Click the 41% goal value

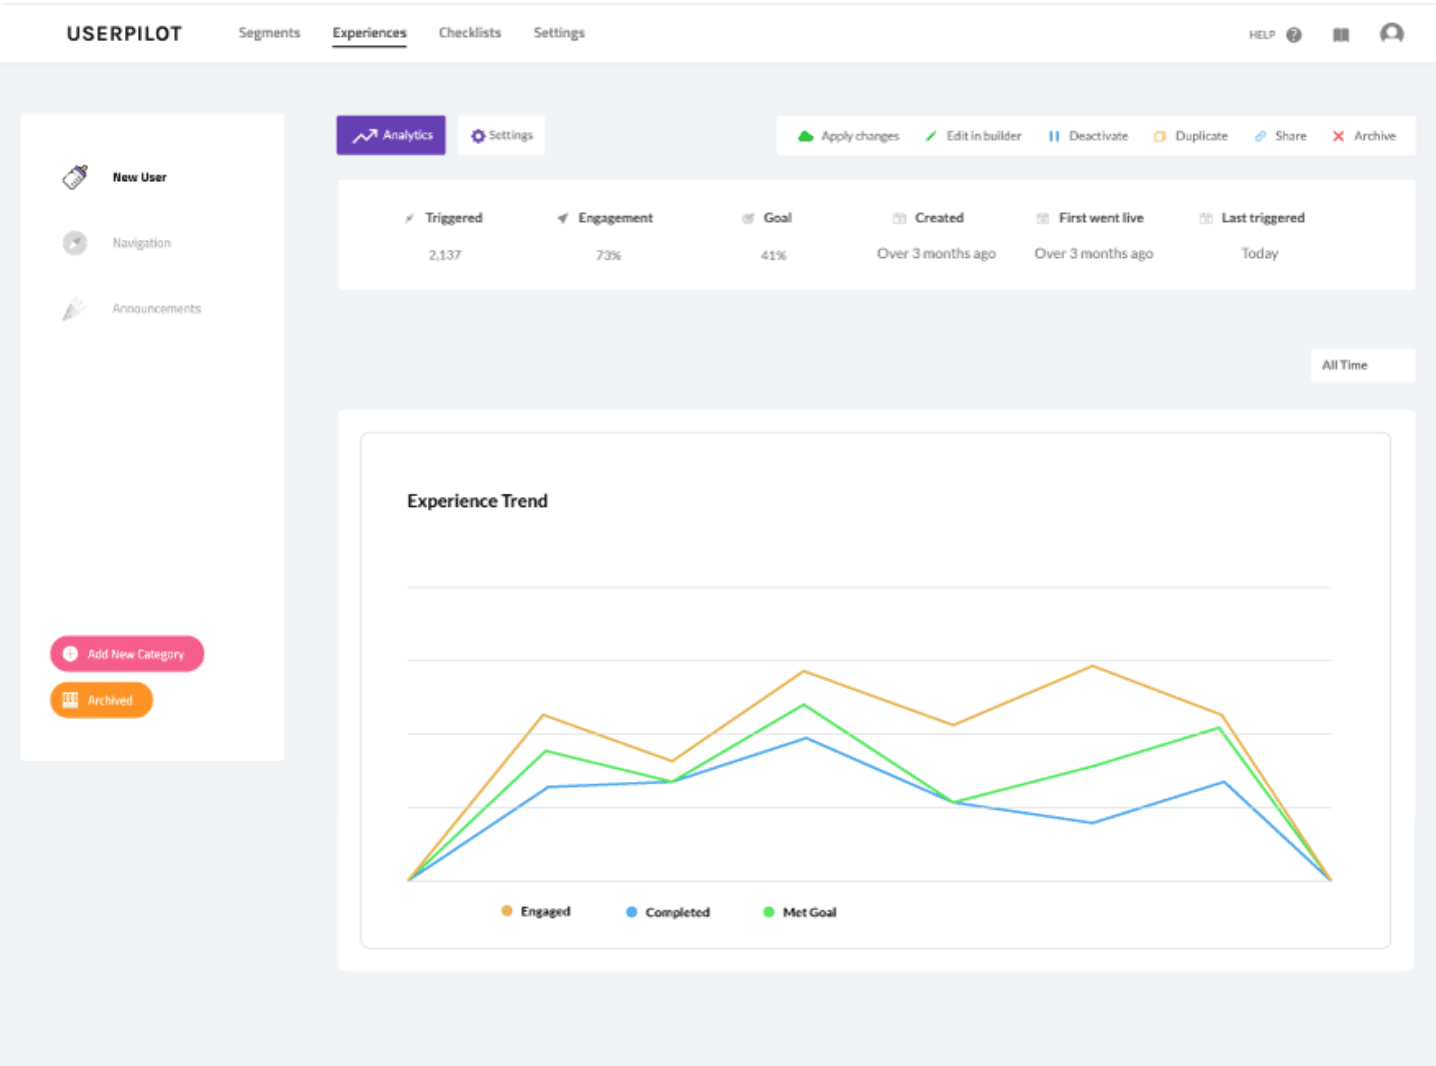[x=773, y=255]
